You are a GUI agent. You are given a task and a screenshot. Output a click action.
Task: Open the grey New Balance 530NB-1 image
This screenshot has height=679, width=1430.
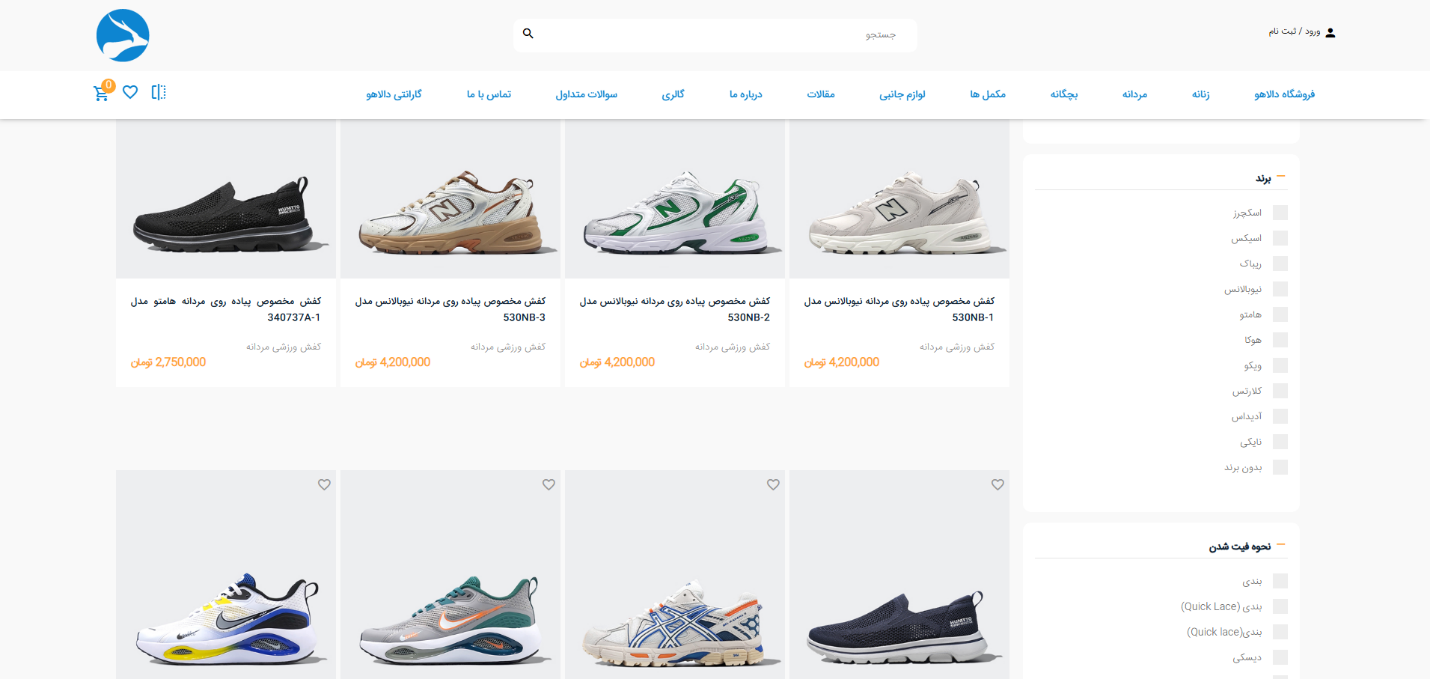pyautogui.click(x=899, y=199)
